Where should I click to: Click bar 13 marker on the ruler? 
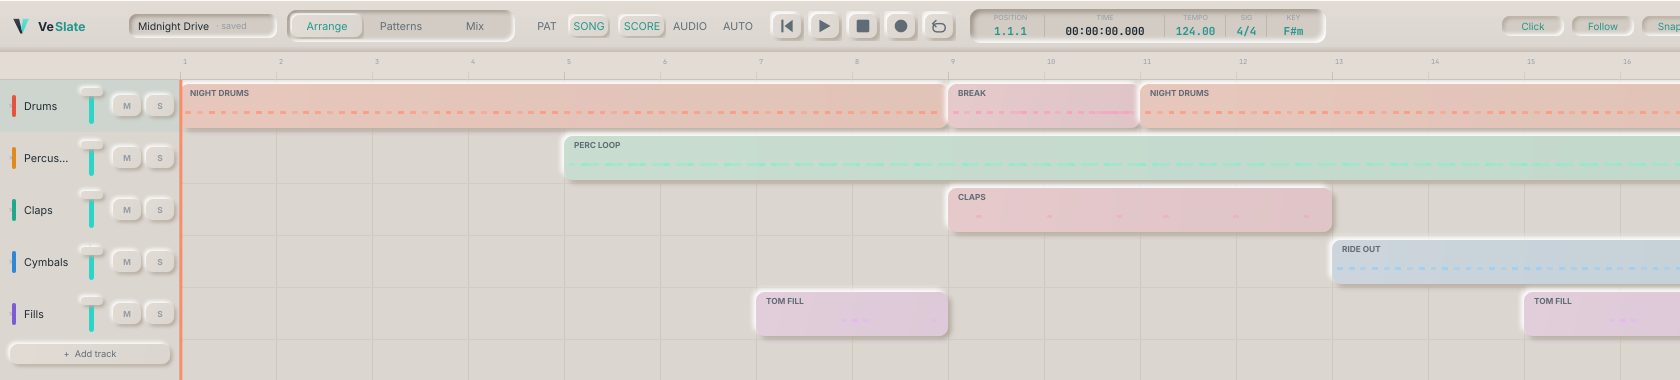coord(1339,62)
